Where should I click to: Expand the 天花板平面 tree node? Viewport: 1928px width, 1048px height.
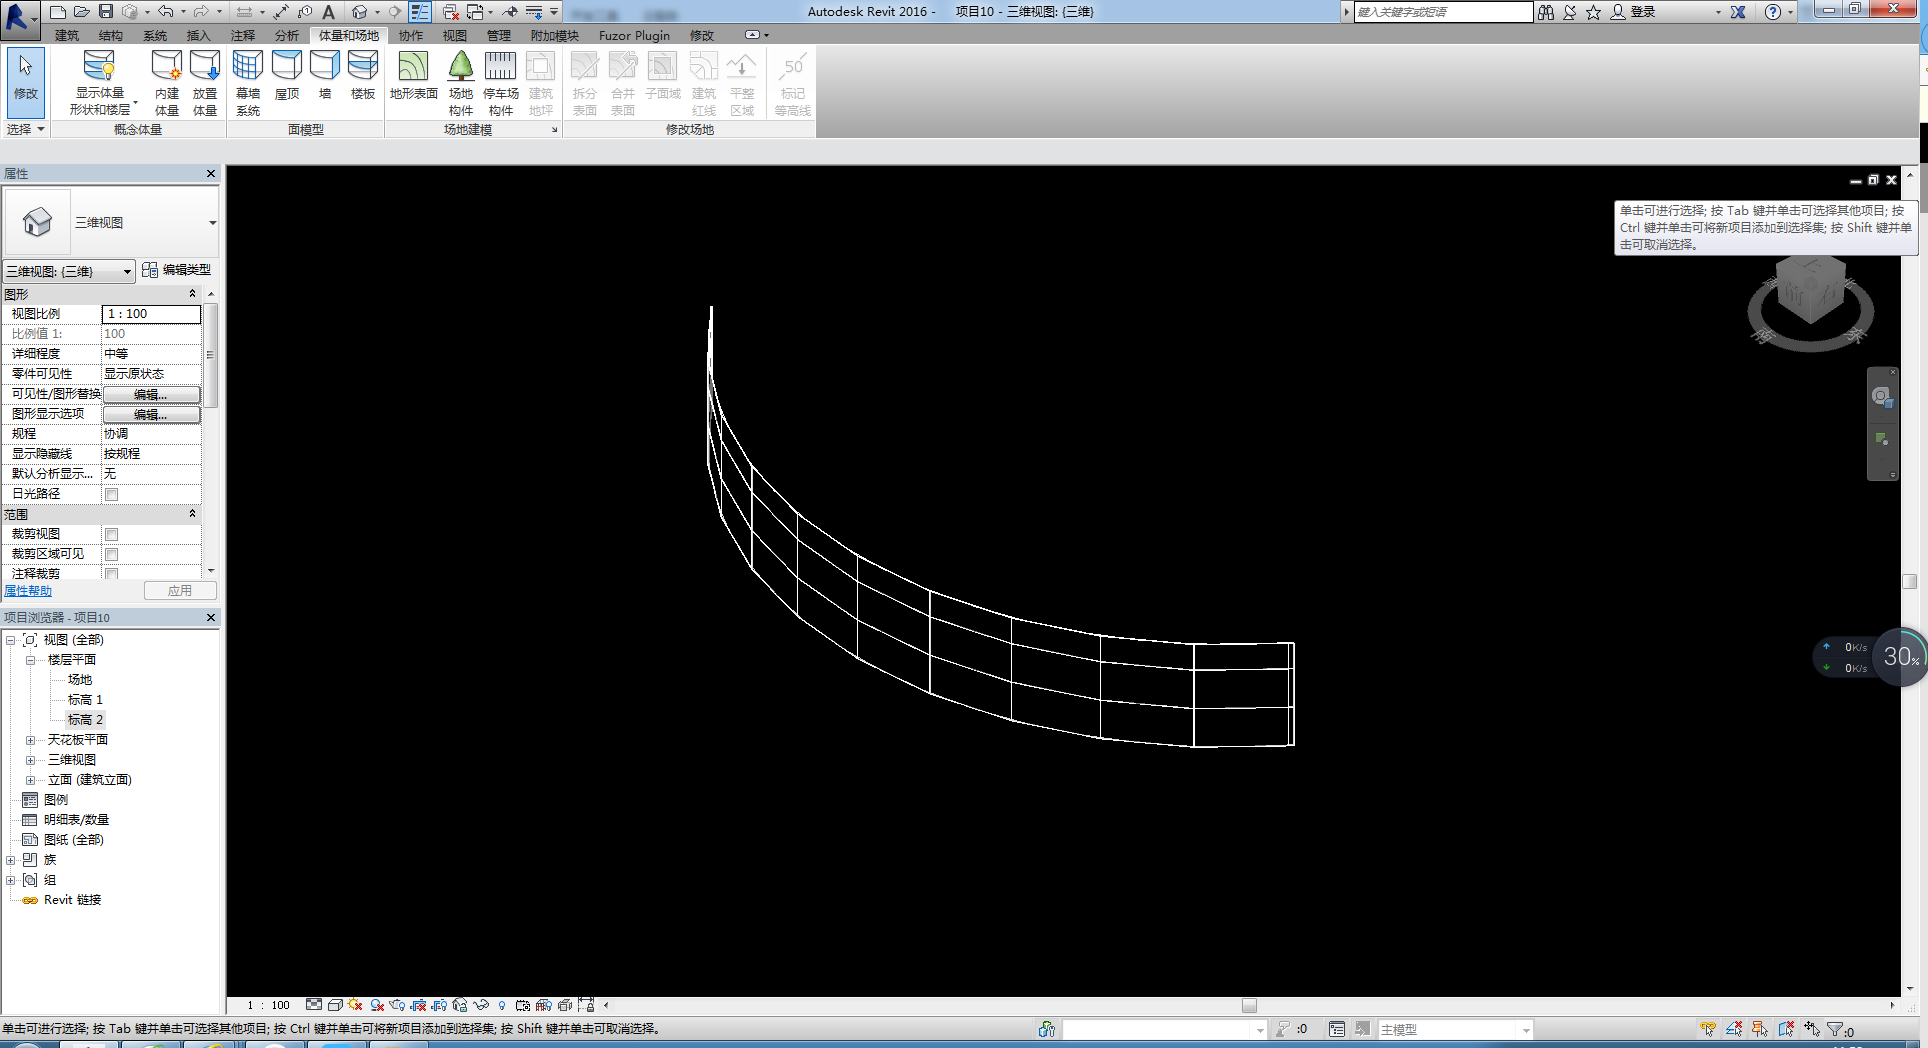pos(31,740)
